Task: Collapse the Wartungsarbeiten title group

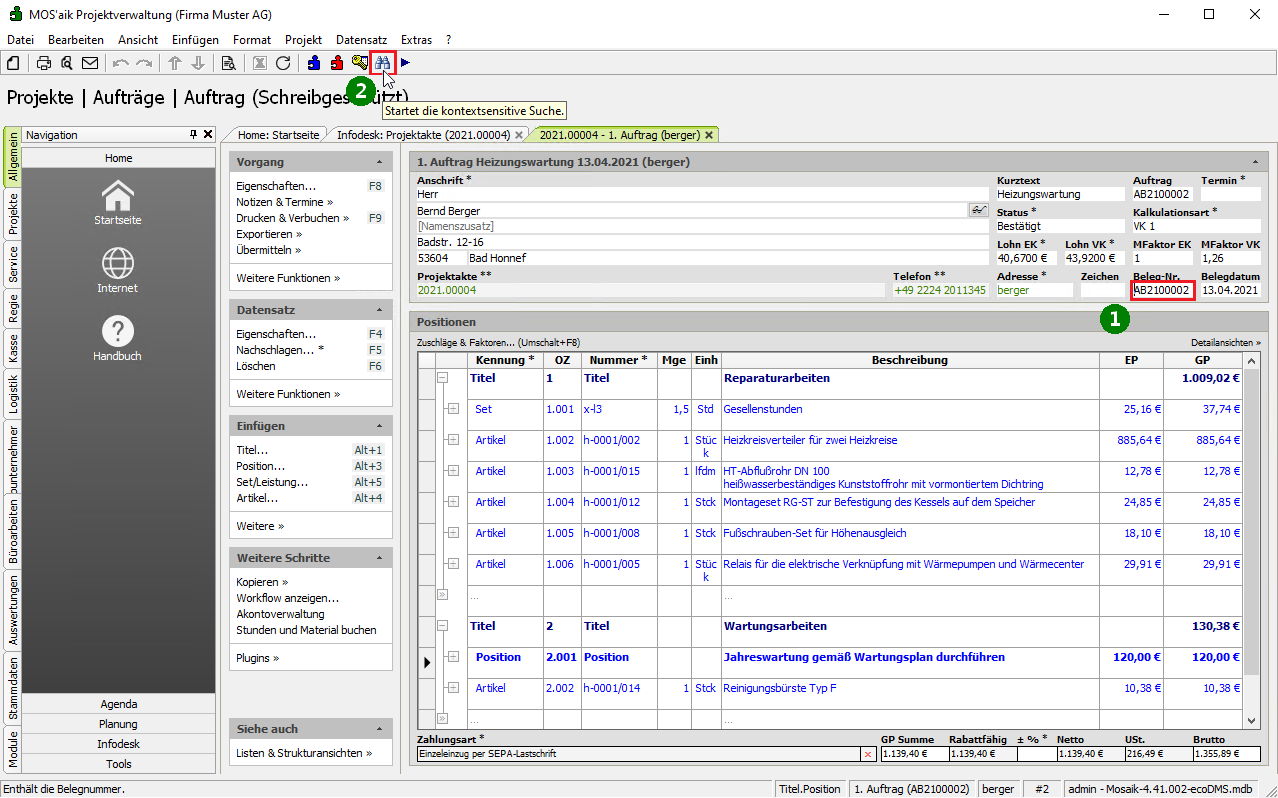Action: pyautogui.click(x=442, y=626)
